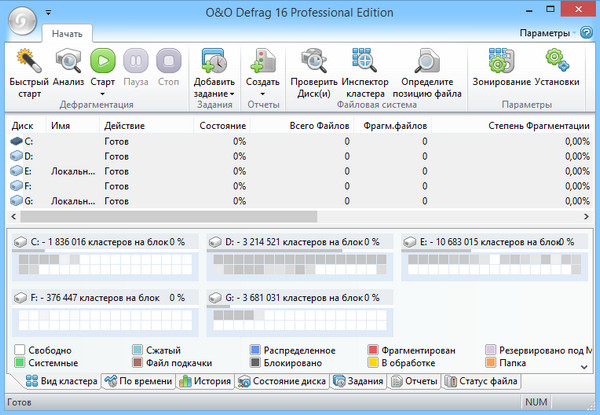
Task: Open the Зонирование icon
Action: (x=501, y=60)
